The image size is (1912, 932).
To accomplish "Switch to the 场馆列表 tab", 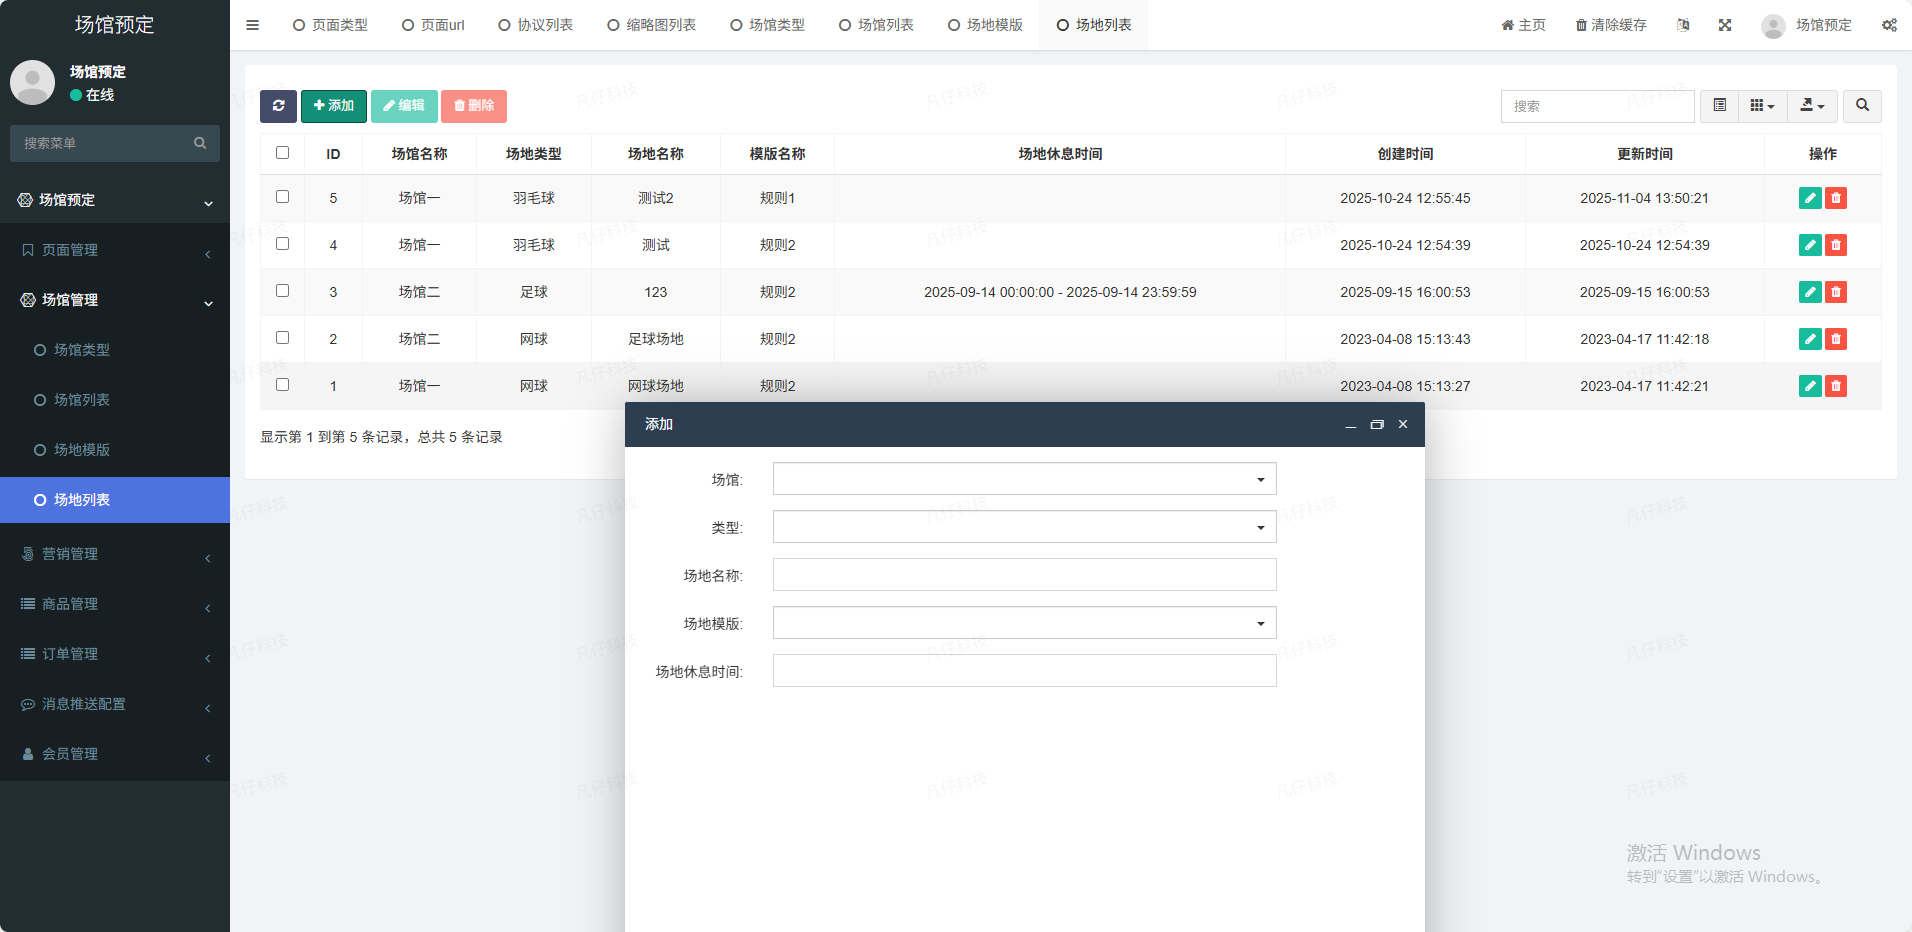I will [x=876, y=25].
